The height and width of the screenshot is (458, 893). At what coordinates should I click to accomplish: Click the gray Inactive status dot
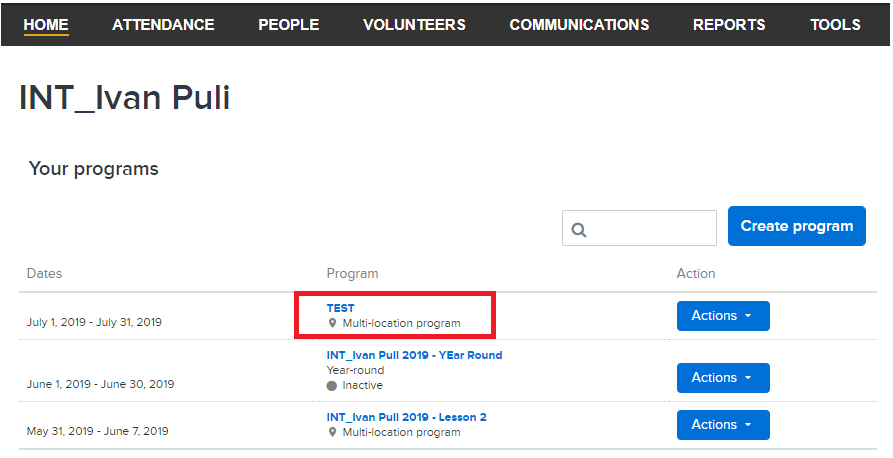coord(331,386)
